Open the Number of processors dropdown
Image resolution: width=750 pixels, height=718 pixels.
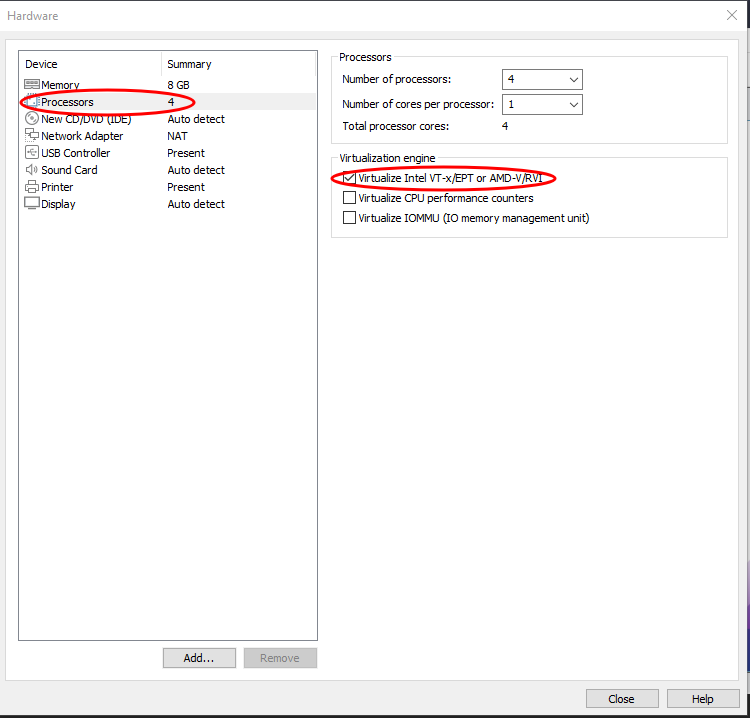pos(542,79)
